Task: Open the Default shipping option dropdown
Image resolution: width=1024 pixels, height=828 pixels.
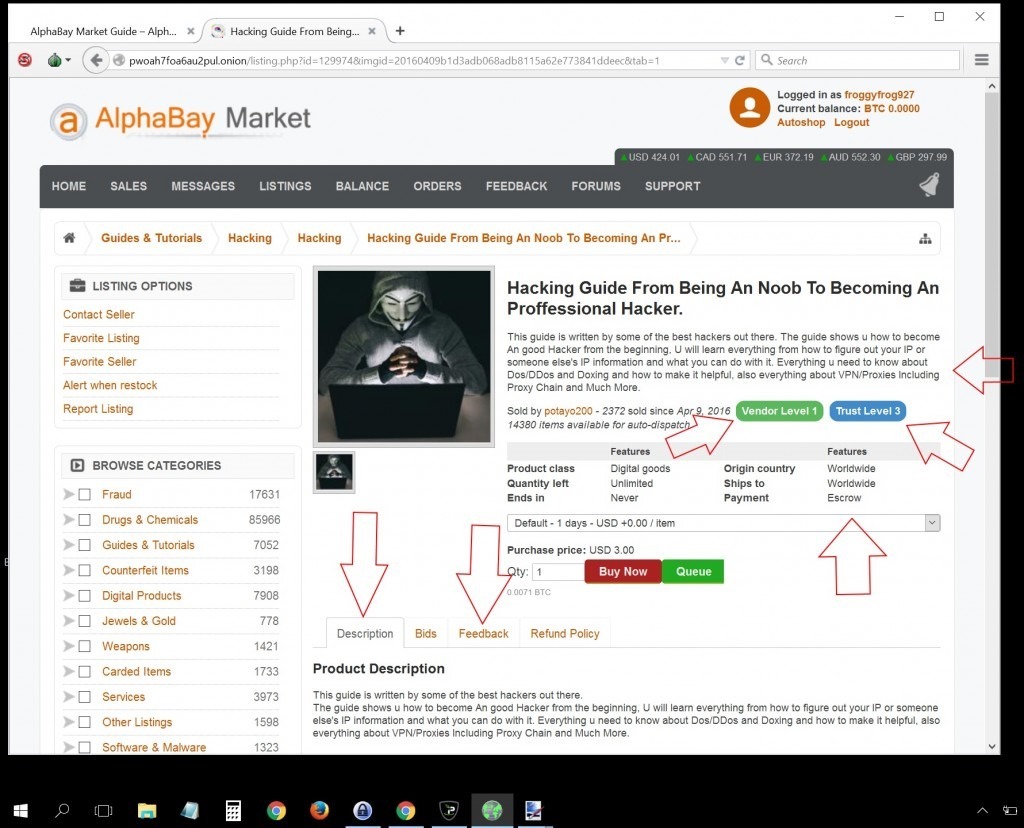Action: tap(724, 523)
